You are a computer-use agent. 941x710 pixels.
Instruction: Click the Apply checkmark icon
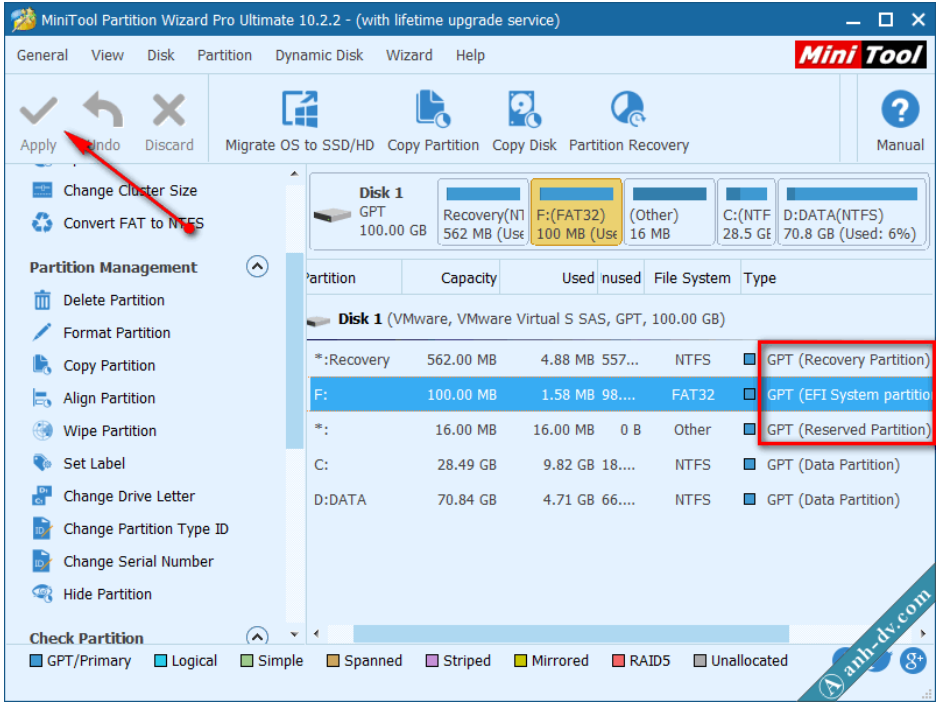click(x=38, y=111)
